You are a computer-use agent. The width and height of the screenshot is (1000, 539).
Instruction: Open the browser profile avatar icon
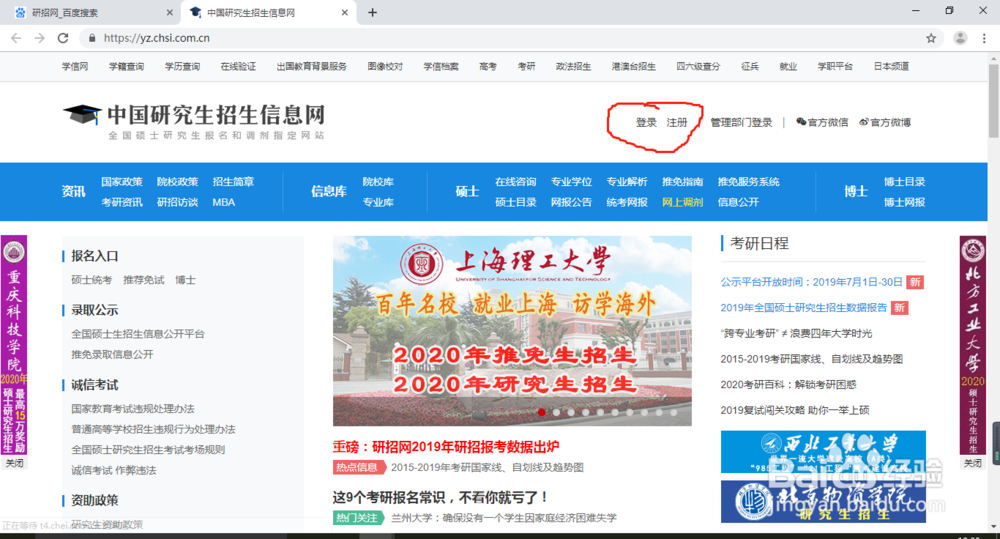[960, 38]
